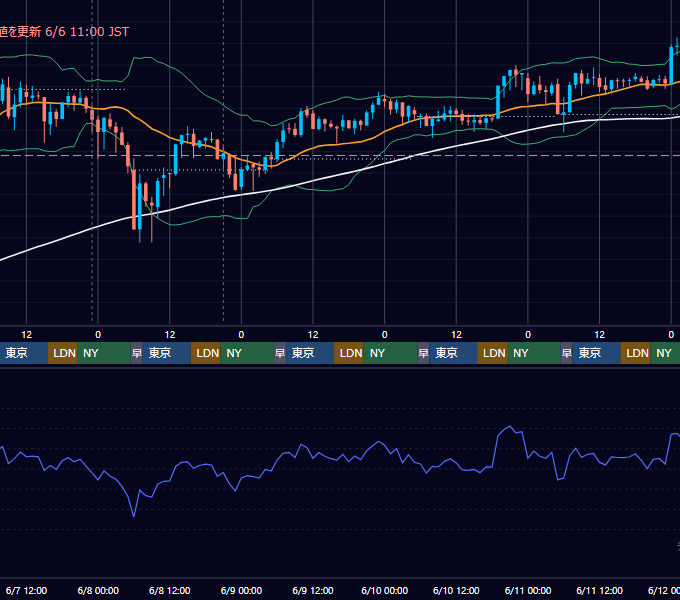Screen dimensions: 680x600
Task: Click the '6/8 00:00' date axis label
Action: pyautogui.click(x=98, y=590)
